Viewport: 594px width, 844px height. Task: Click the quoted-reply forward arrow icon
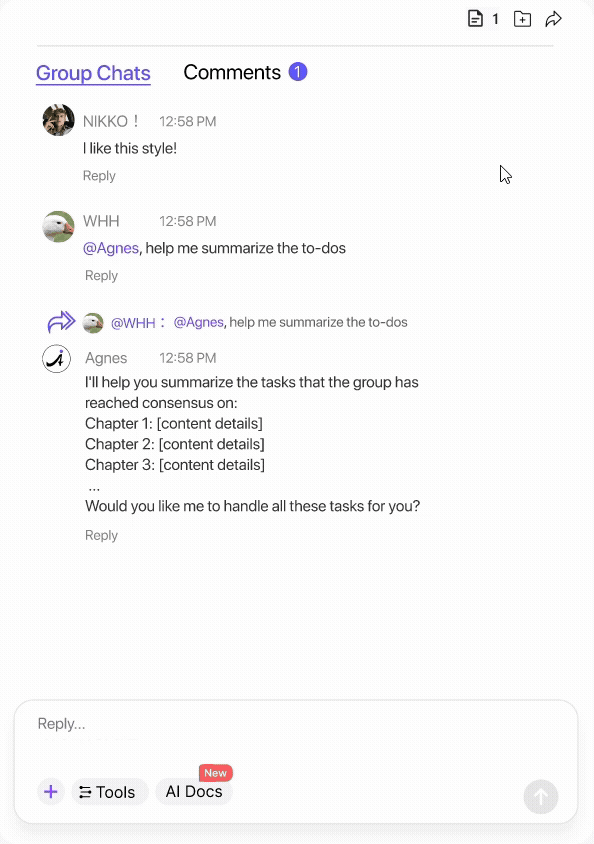point(61,322)
